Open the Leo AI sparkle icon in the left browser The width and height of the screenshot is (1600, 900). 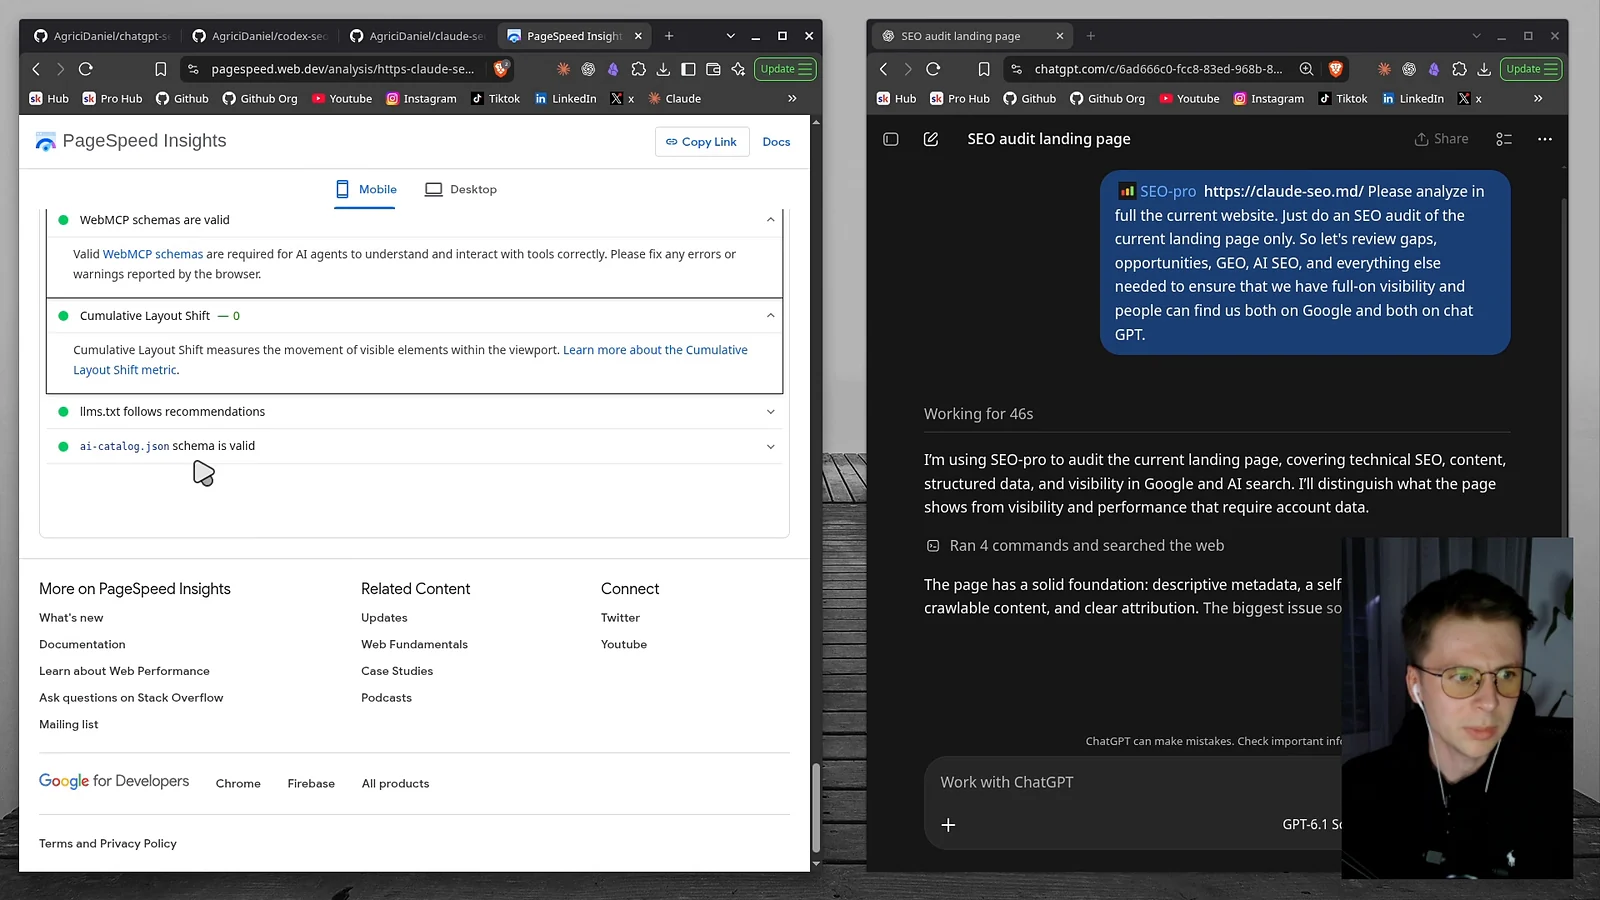(x=738, y=69)
